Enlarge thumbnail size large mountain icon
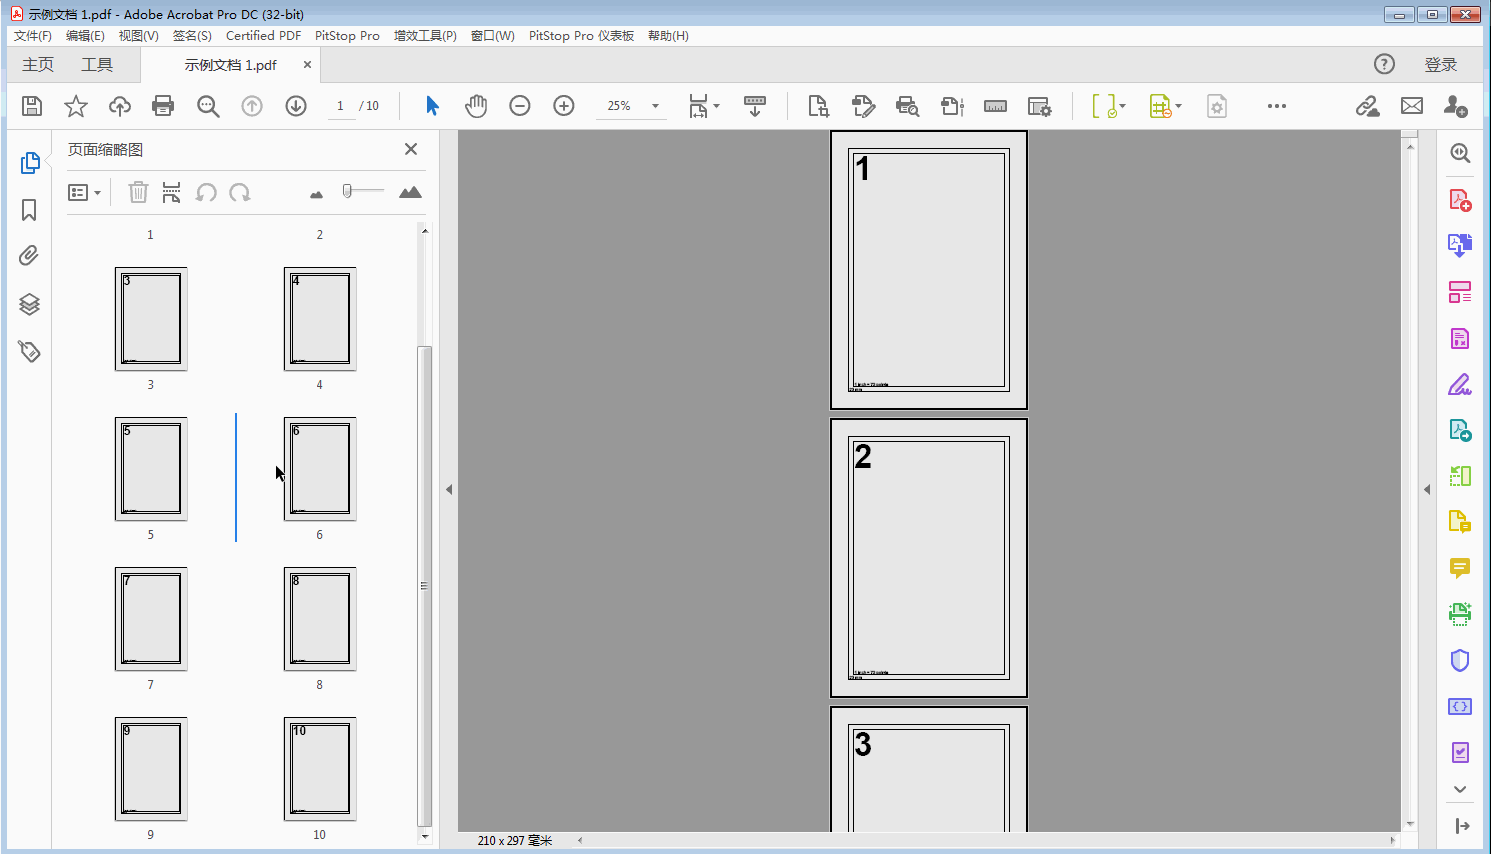Viewport: 1491px width, 854px height. point(410,192)
